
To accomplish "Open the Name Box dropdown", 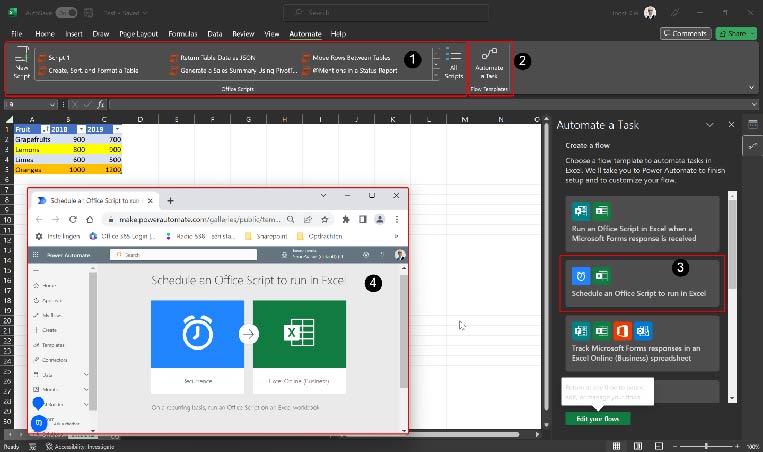I will click(53, 105).
